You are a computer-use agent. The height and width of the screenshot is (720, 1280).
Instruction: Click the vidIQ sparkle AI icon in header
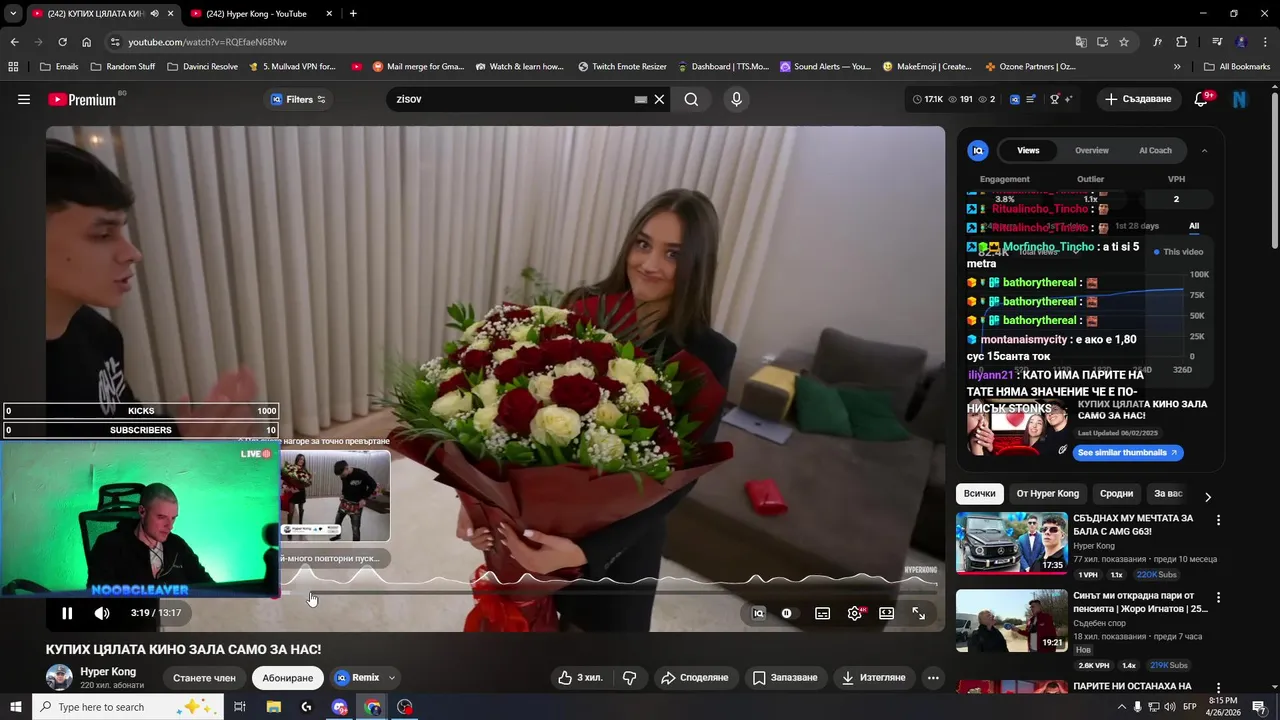(x=1069, y=99)
